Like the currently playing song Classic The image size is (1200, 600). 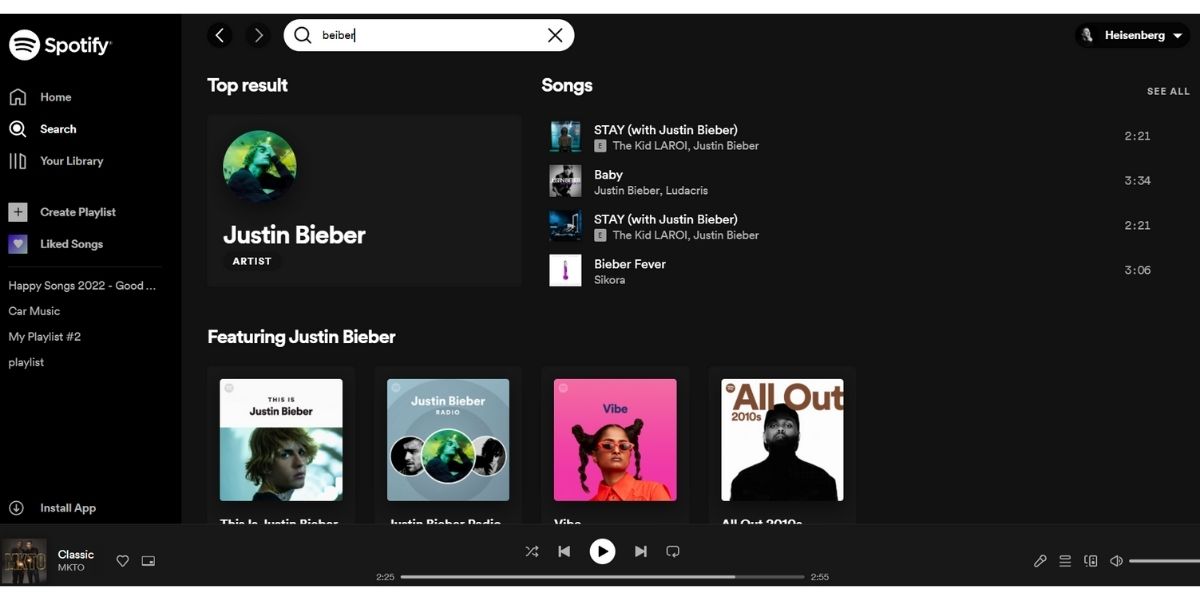click(x=122, y=561)
